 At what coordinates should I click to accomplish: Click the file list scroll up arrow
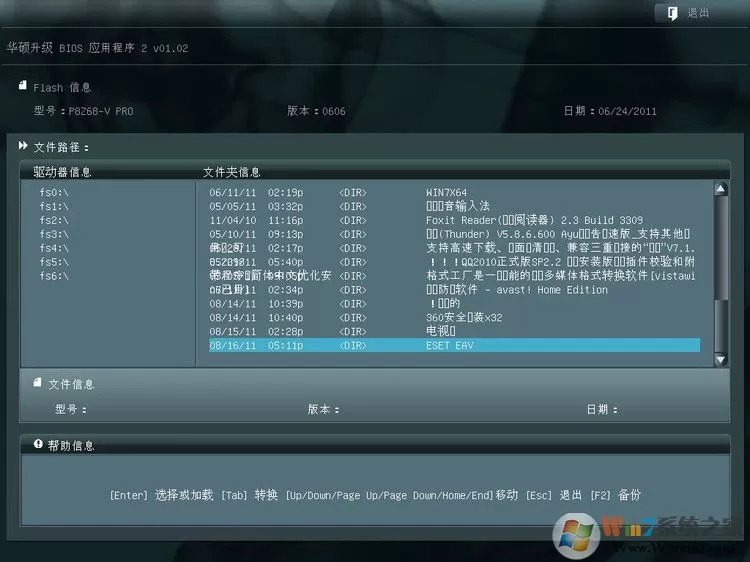[721, 189]
